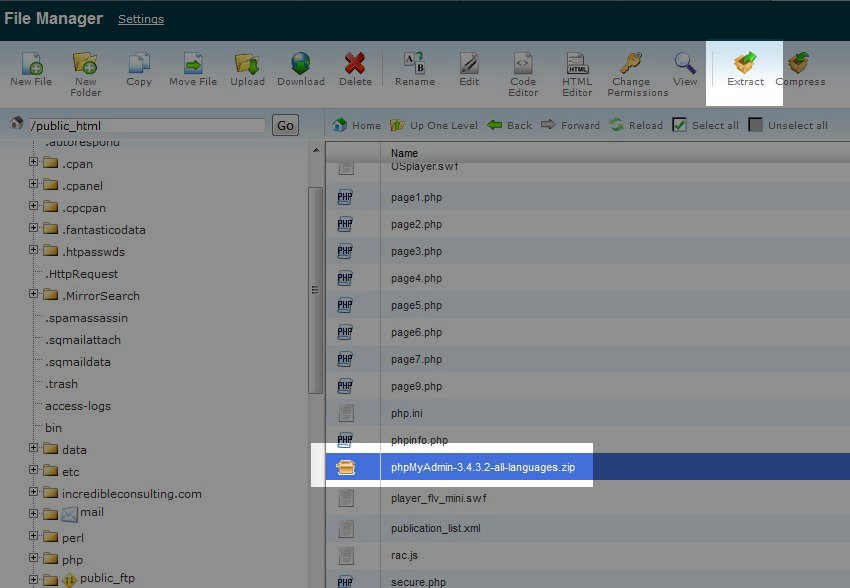Check the Select all checkbox

click(x=679, y=125)
